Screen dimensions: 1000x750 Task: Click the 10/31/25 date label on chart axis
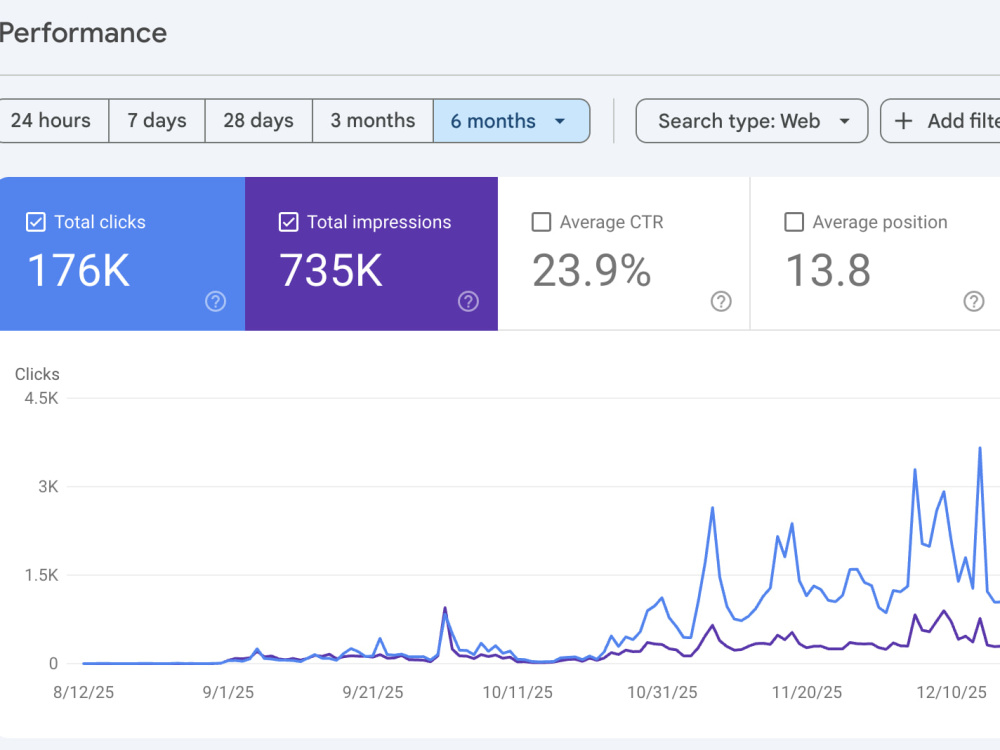click(662, 692)
